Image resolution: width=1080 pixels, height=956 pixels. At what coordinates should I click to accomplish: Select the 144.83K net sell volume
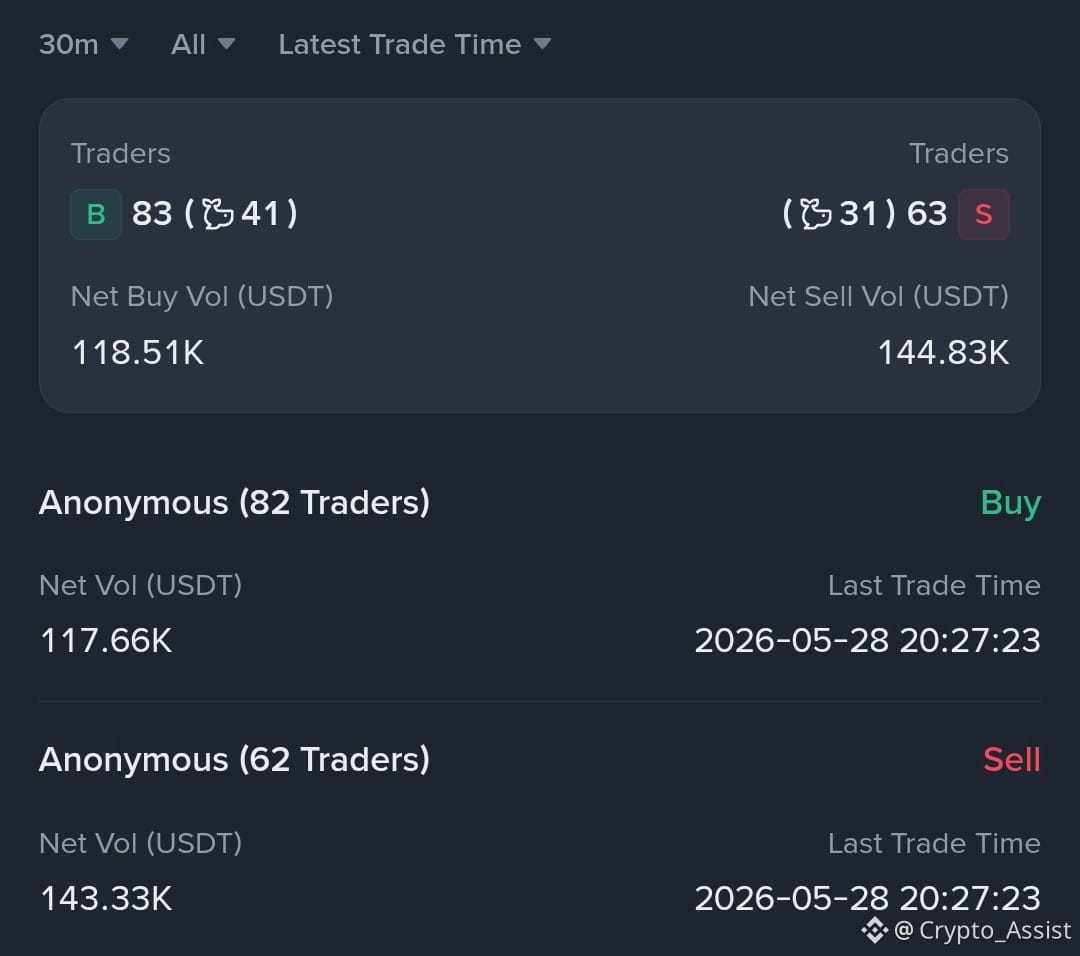pos(943,353)
